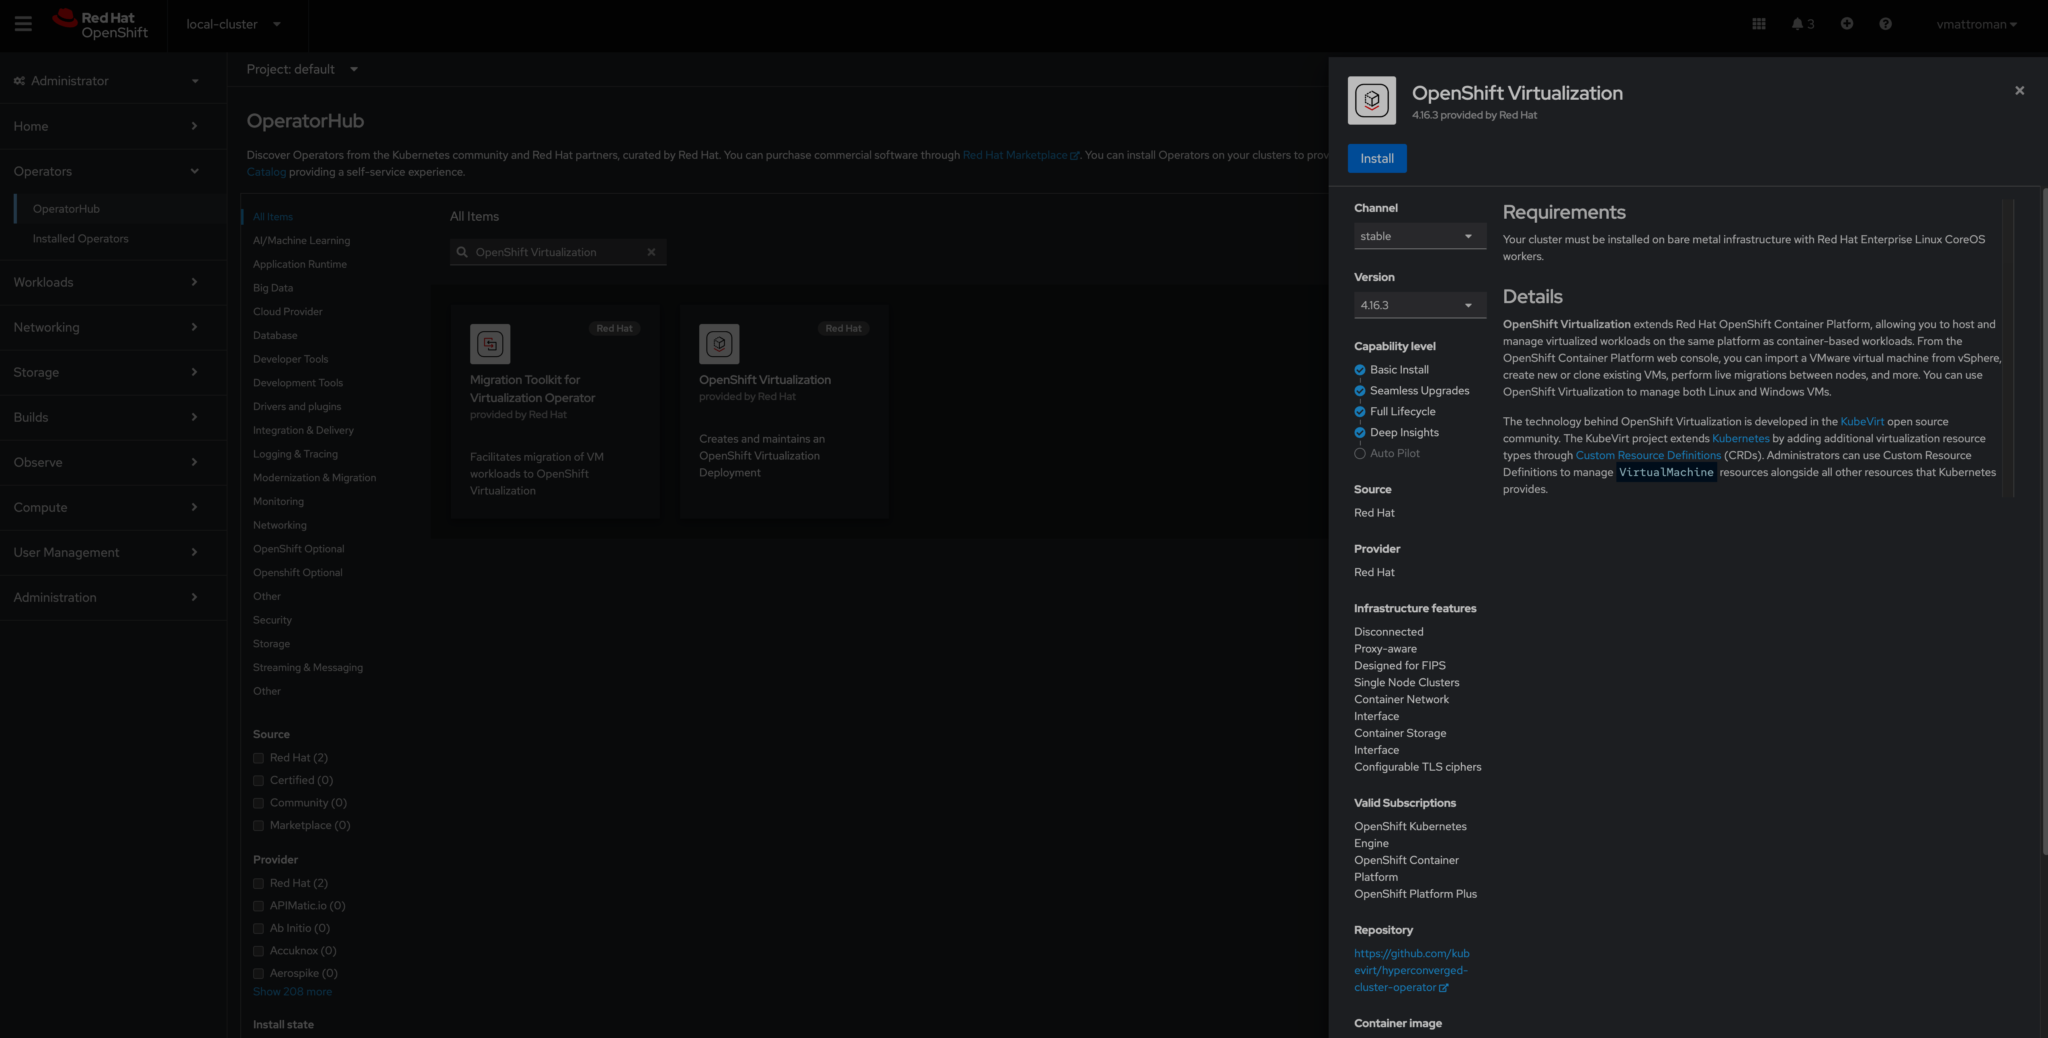This screenshot has width=2048, height=1038.
Task: Open the KubeVirt link in Details
Action: coord(1861,422)
